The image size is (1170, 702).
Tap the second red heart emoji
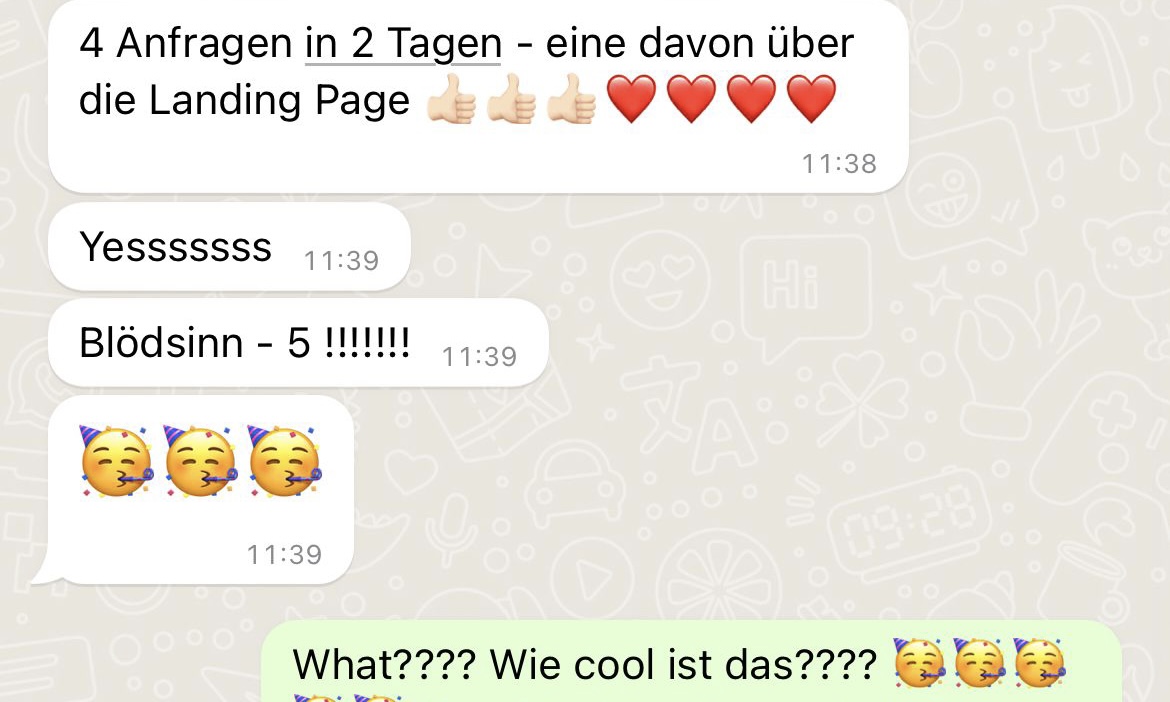click(x=692, y=98)
